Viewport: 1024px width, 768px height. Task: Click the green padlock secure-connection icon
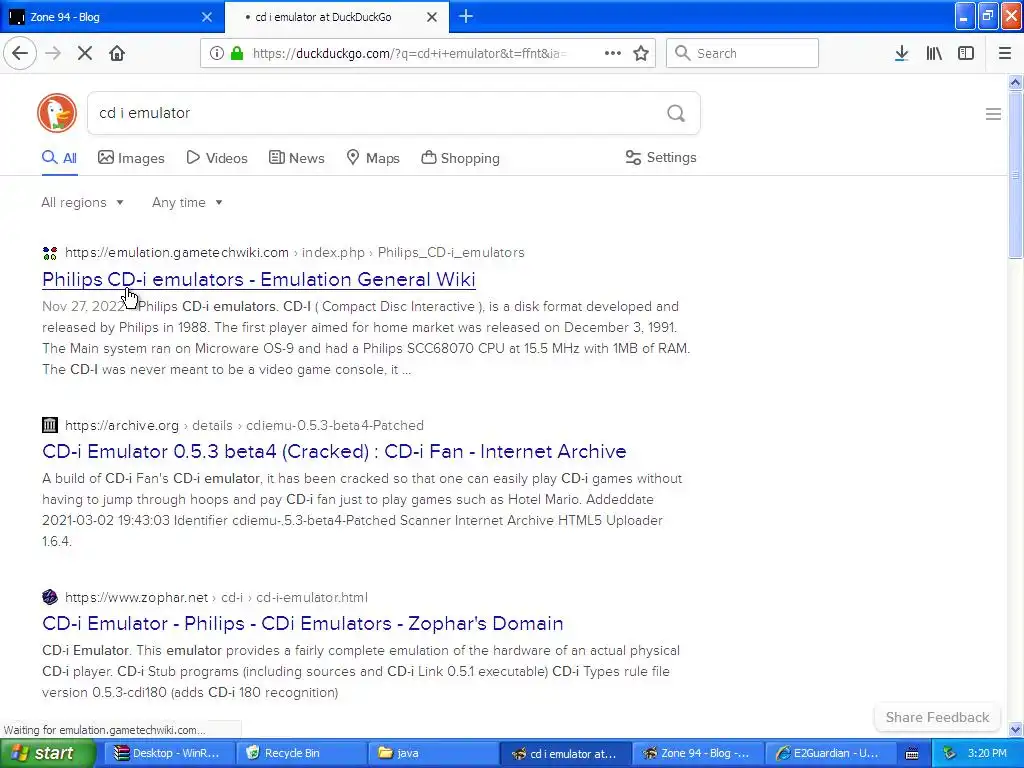point(237,54)
